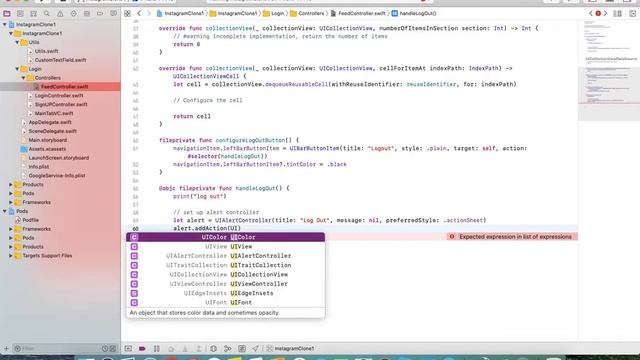Collapse the Utils folder
Viewport: 640px width, 360px height.
tap(17, 42)
